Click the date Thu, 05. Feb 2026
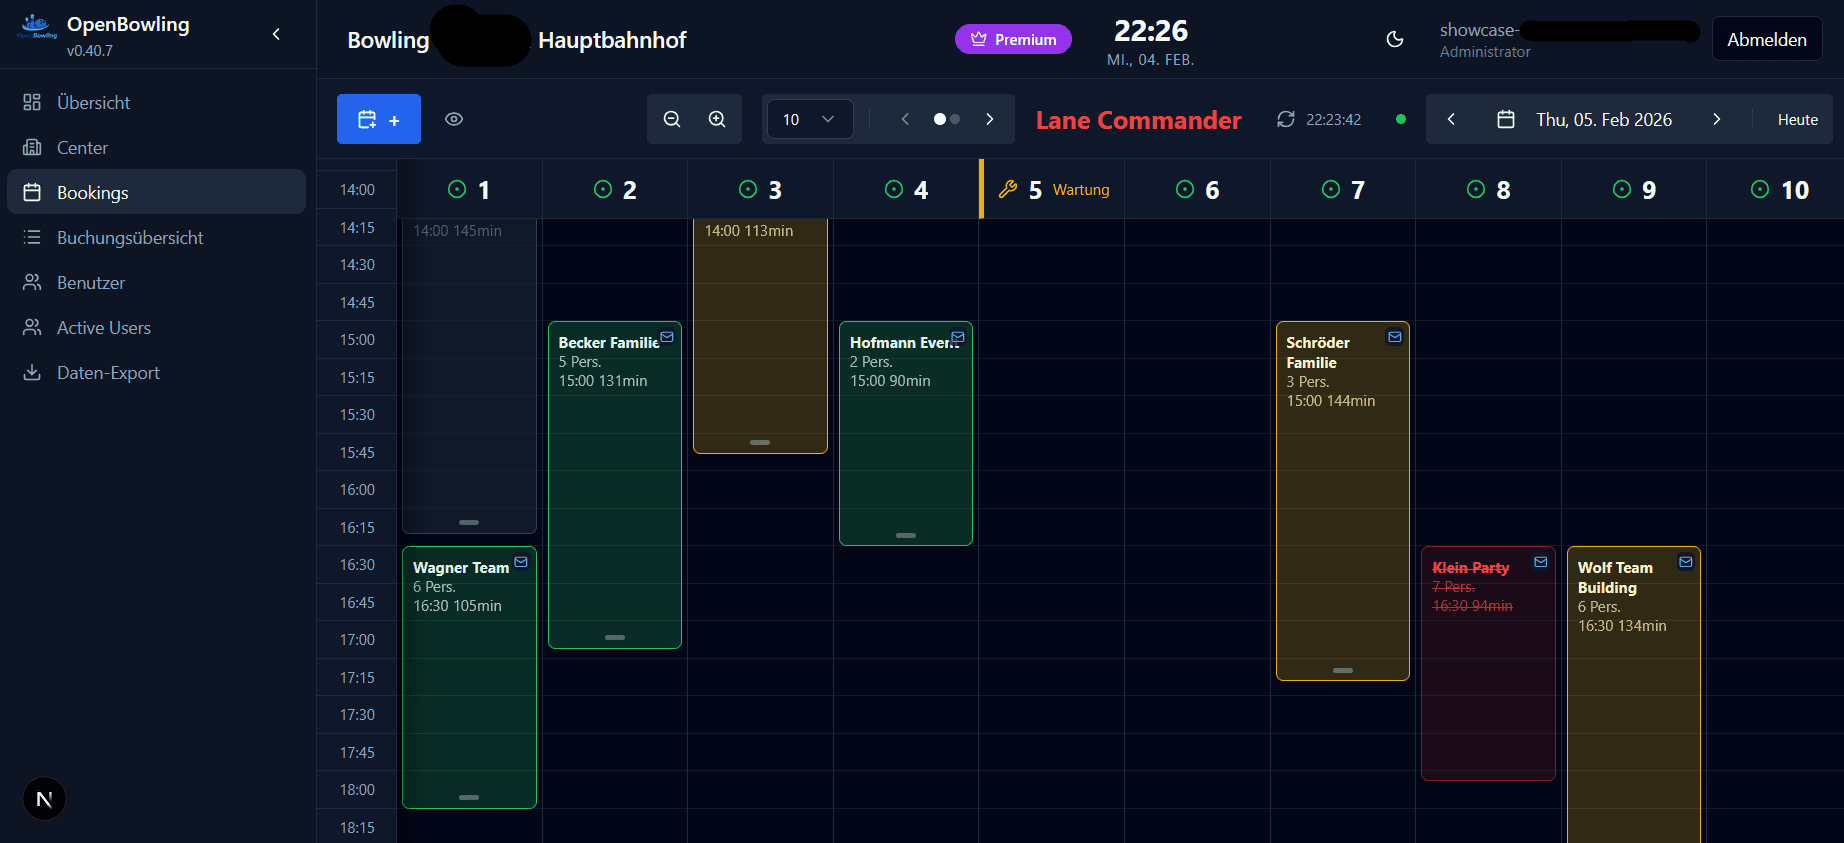The width and height of the screenshot is (1844, 843). 1604,119
